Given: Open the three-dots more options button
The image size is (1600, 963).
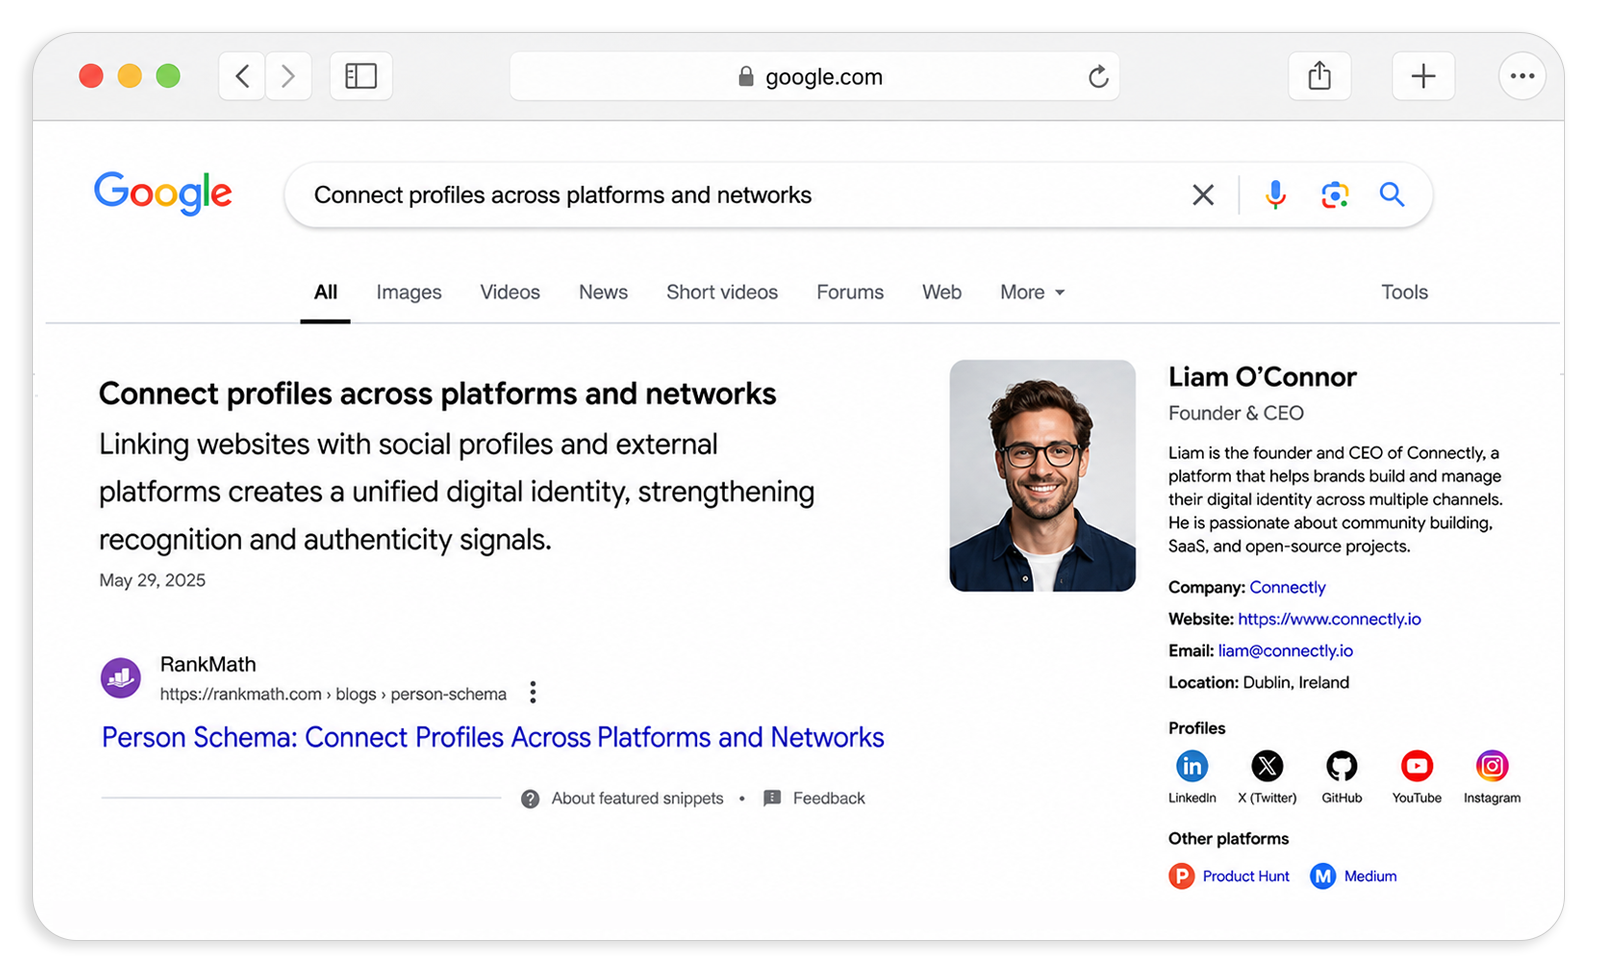Looking at the screenshot, I should click(x=1522, y=76).
